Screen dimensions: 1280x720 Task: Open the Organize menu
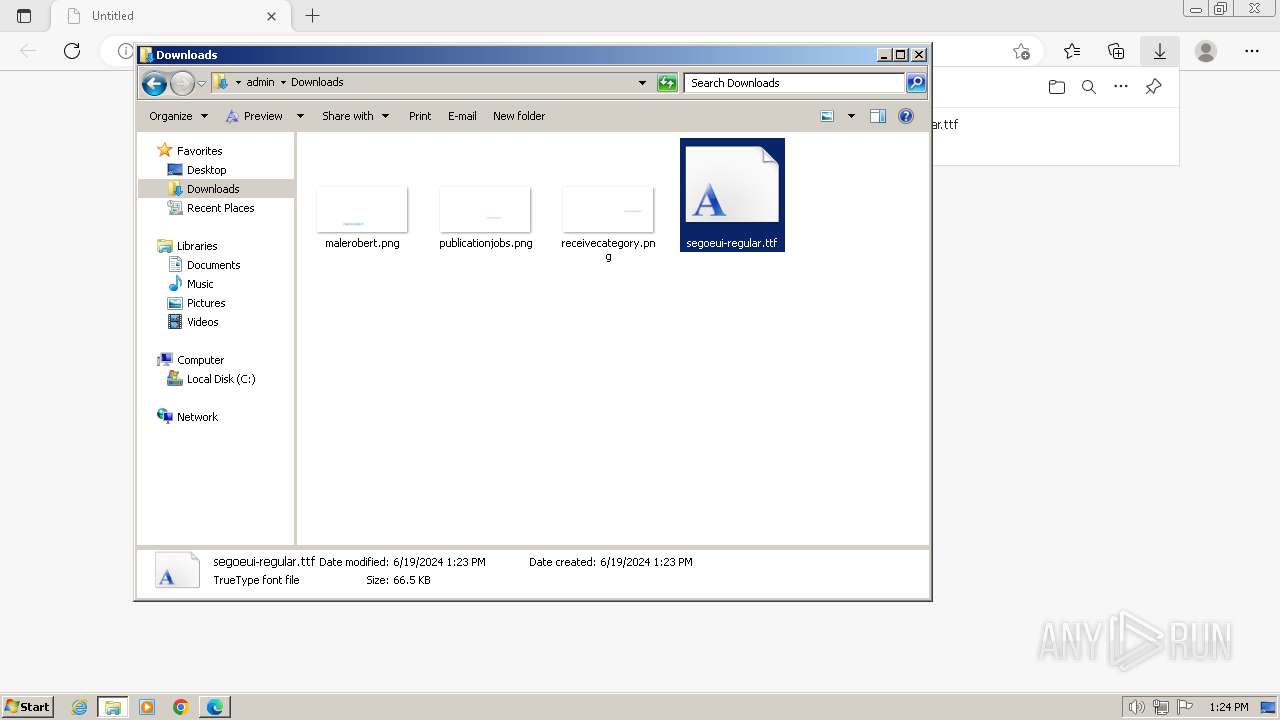pos(178,116)
